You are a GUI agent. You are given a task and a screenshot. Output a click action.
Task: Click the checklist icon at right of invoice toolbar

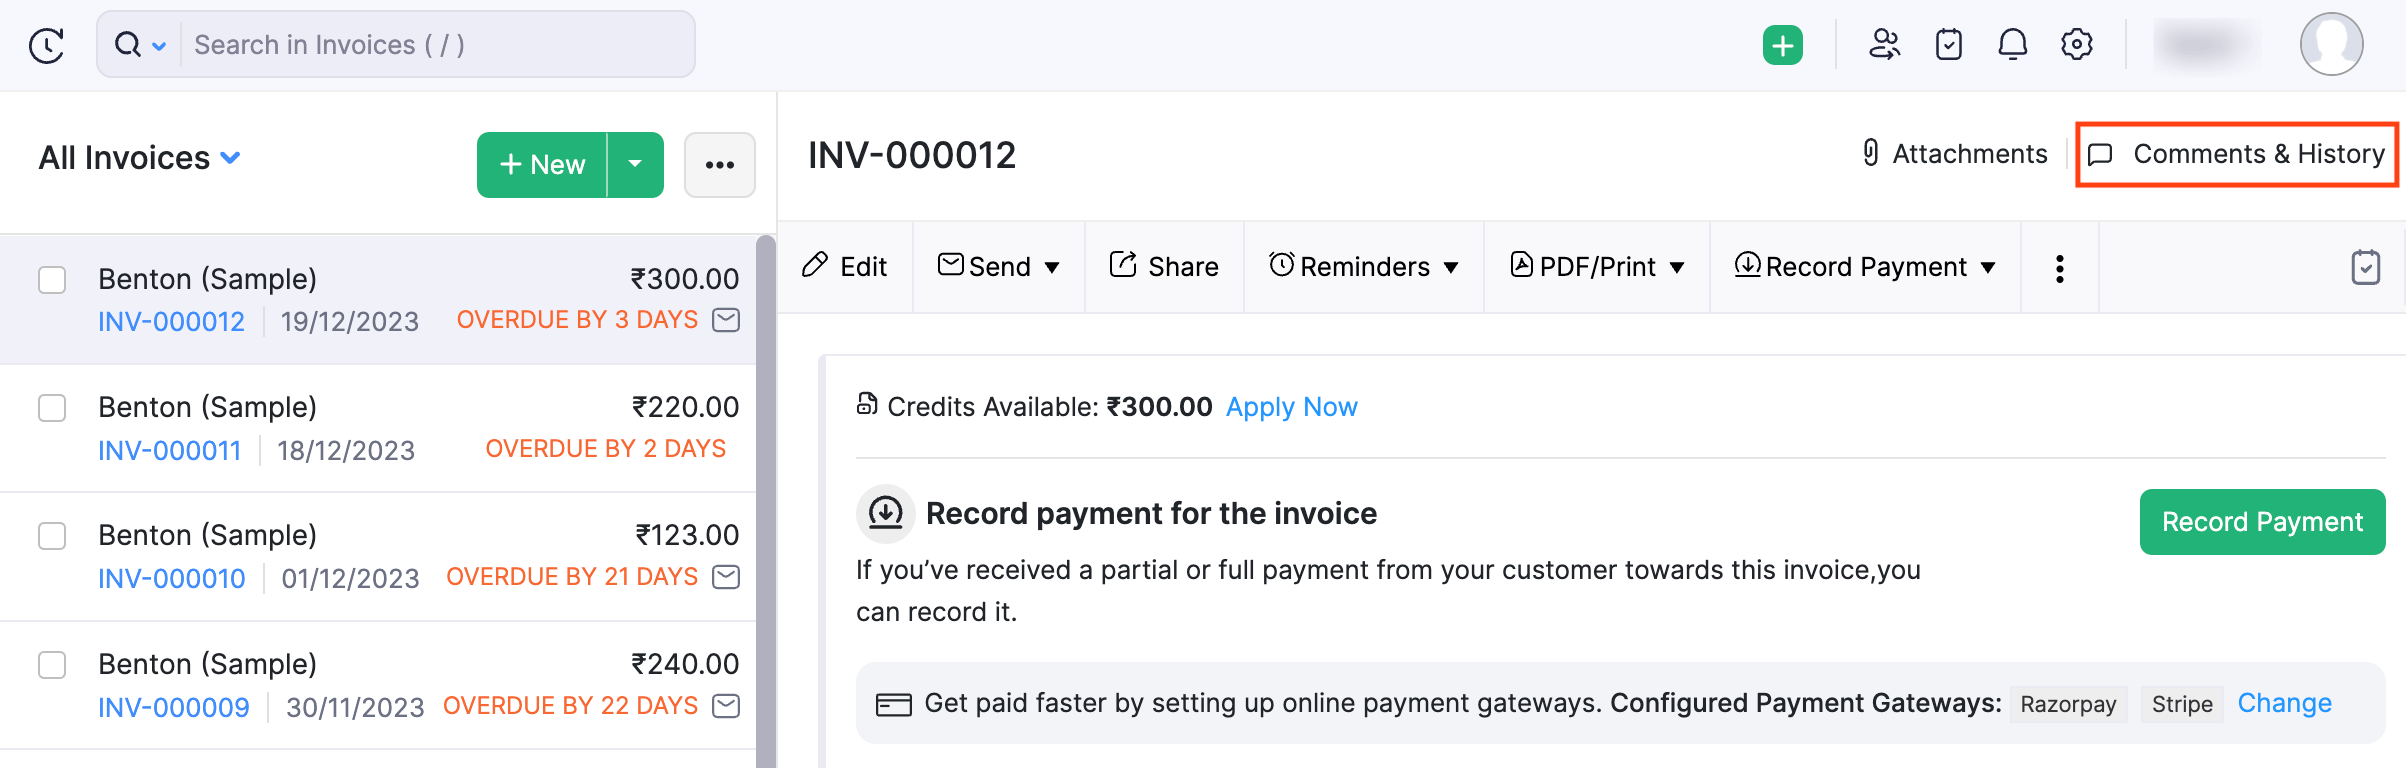point(2365,268)
